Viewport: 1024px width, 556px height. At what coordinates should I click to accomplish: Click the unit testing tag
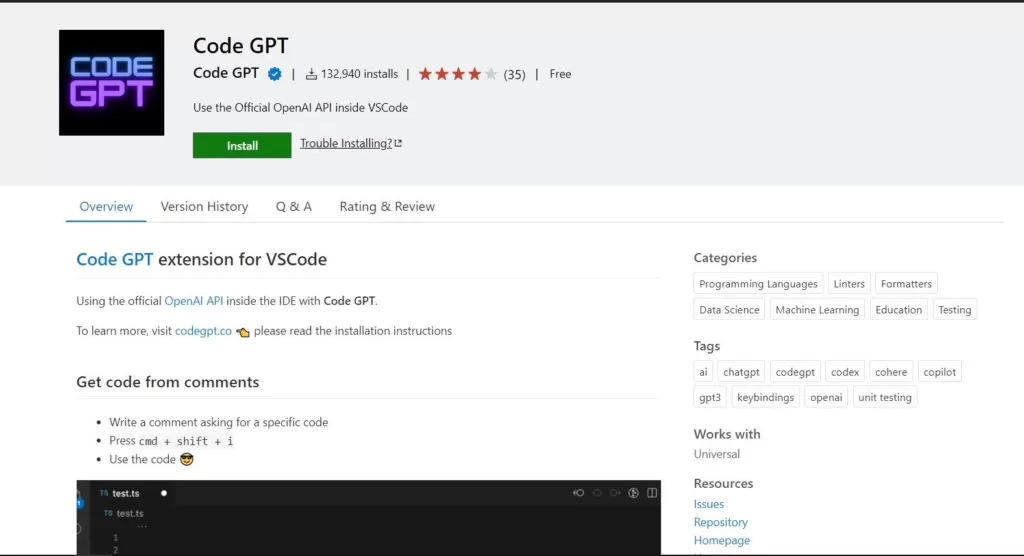(x=885, y=397)
